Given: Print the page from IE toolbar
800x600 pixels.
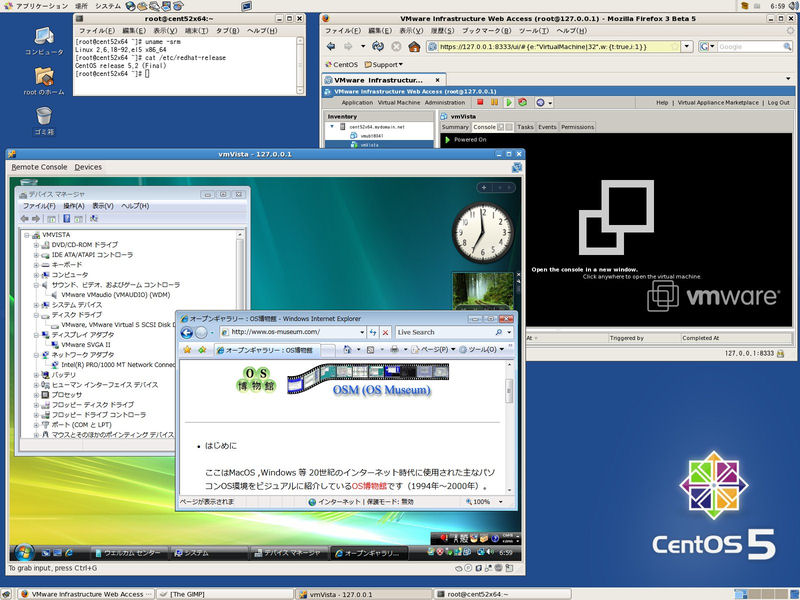Looking at the screenshot, I should [394, 349].
